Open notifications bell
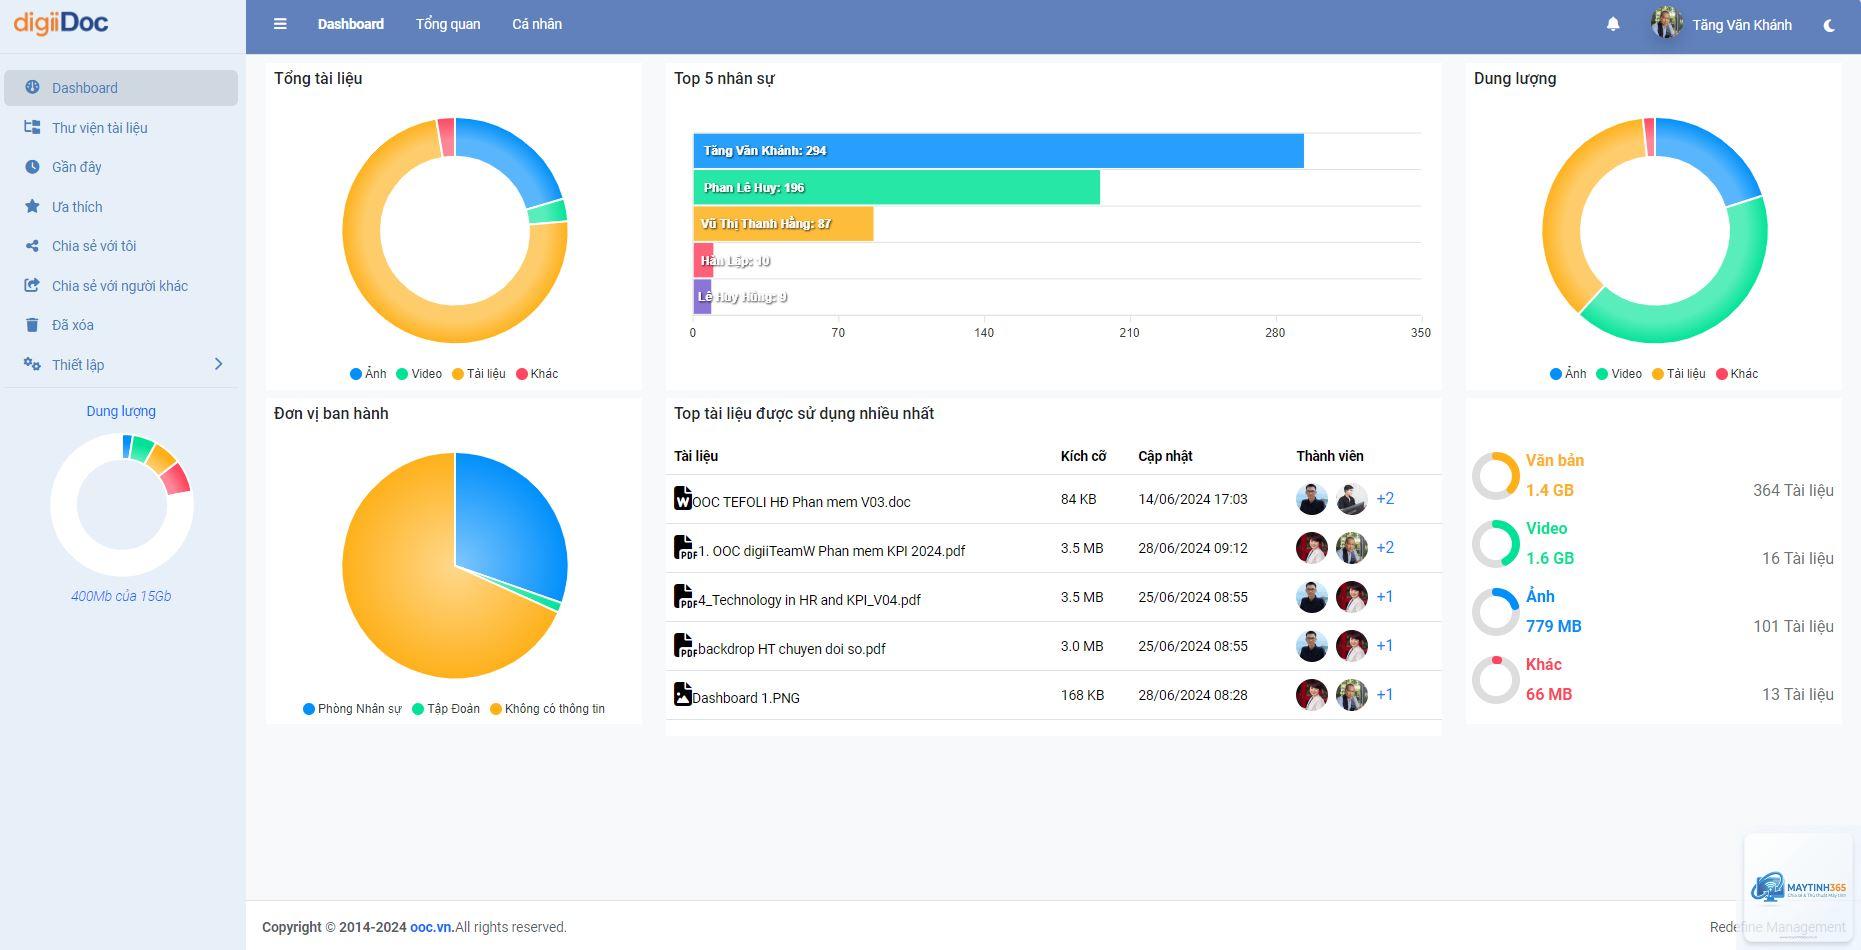This screenshot has width=1861, height=950. pyautogui.click(x=1613, y=24)
